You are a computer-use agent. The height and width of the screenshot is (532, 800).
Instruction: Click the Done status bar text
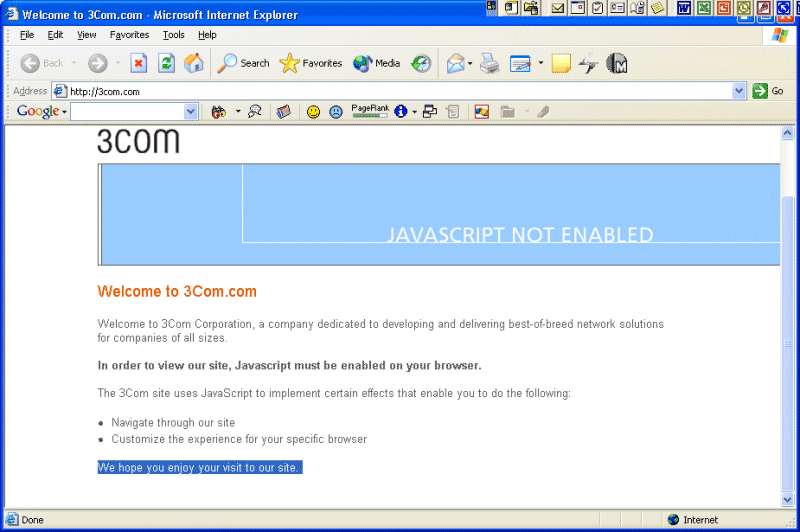[32, 520]
